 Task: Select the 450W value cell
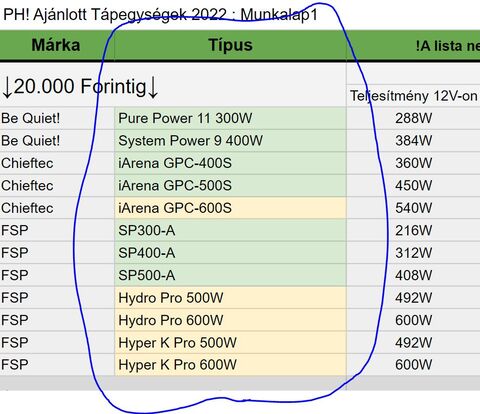tap(414, 186)
